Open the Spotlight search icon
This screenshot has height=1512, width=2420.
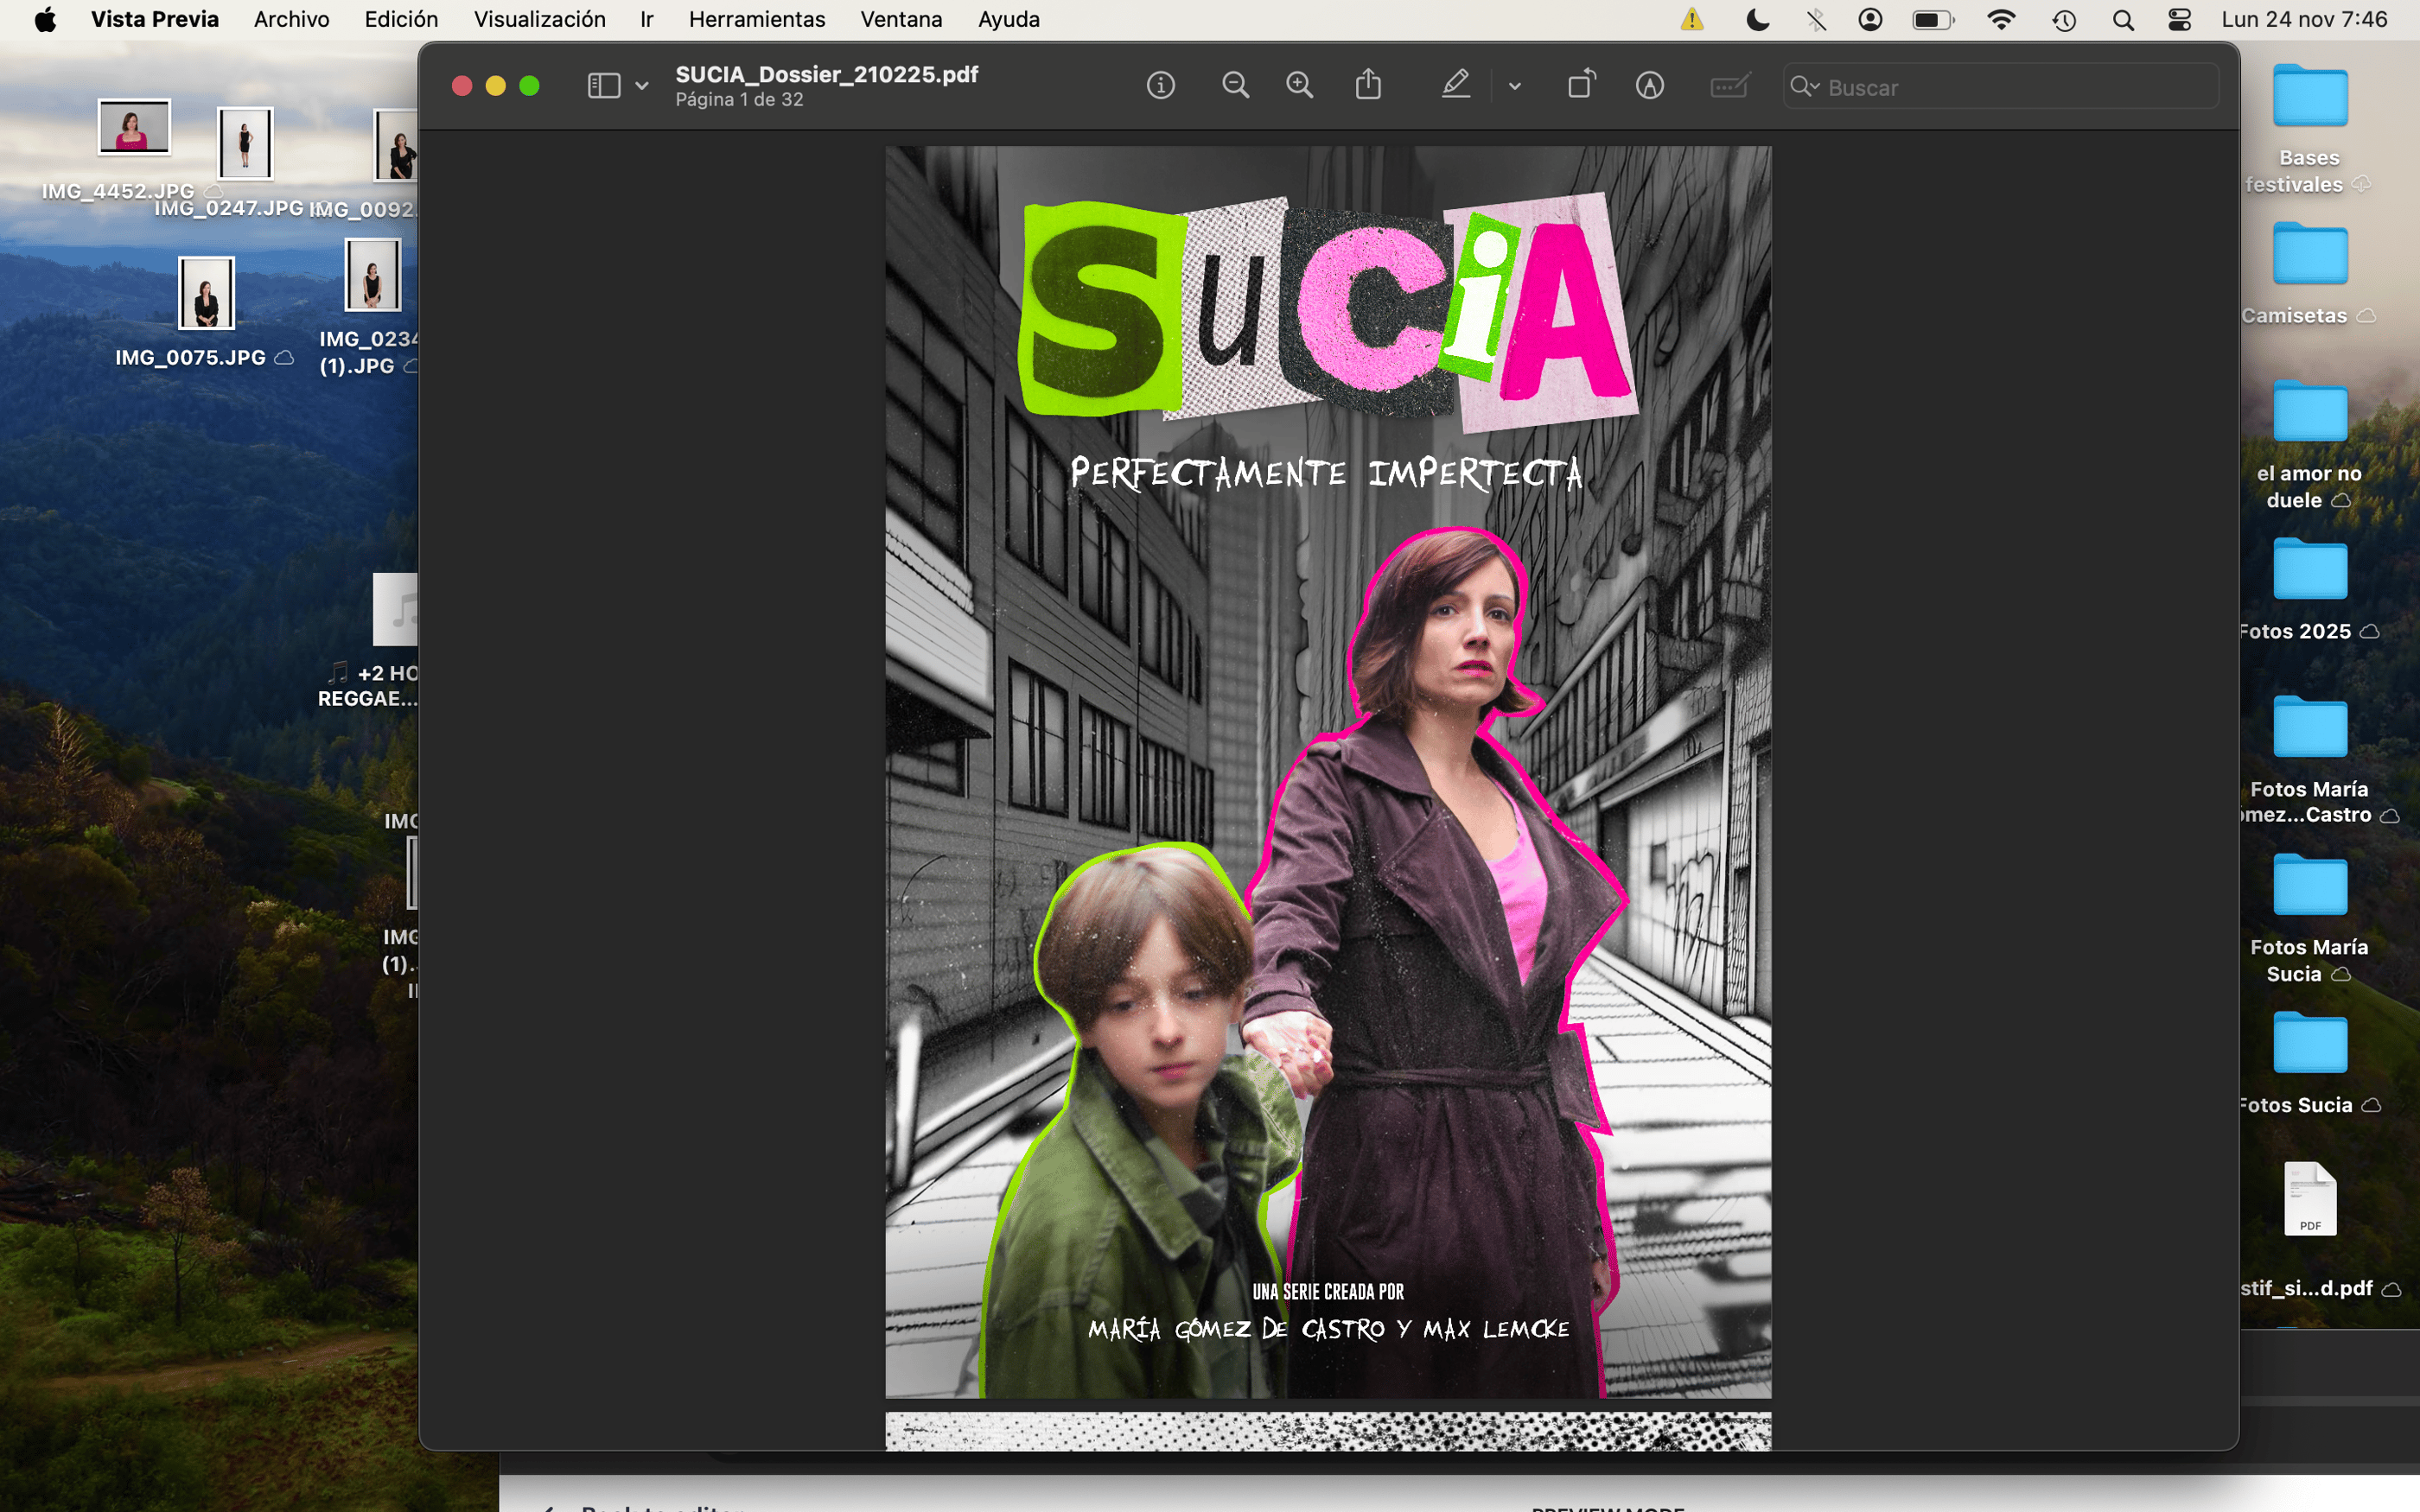pos(2123,19)
